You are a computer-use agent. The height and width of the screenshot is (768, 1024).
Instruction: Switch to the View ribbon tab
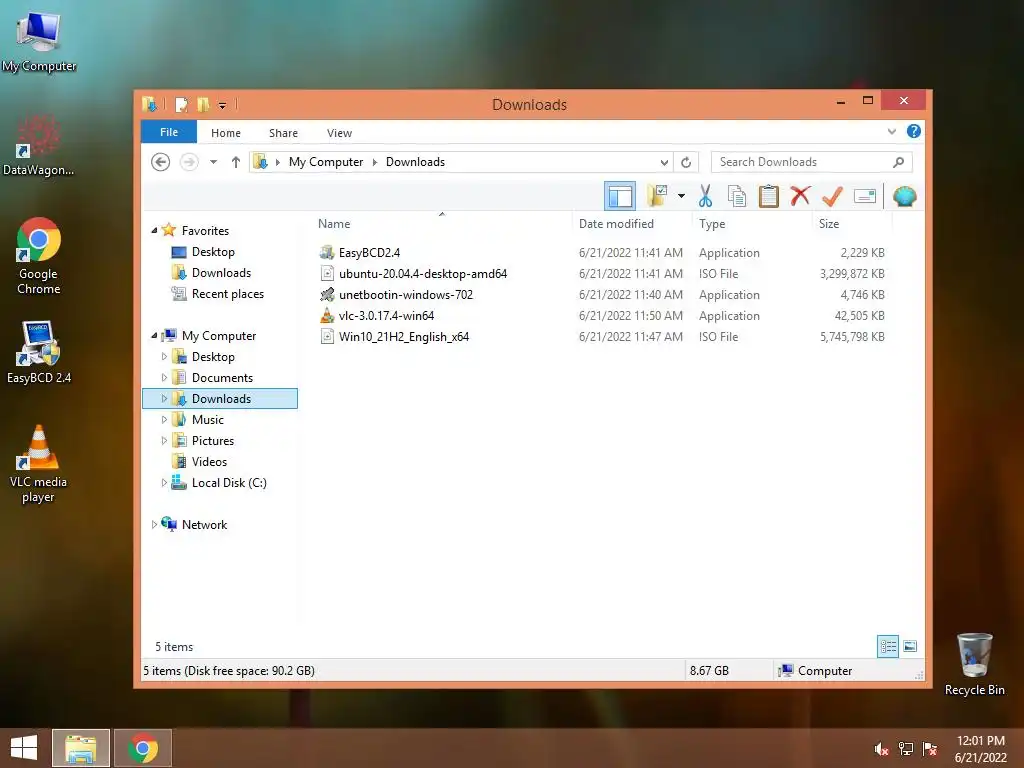340,133
